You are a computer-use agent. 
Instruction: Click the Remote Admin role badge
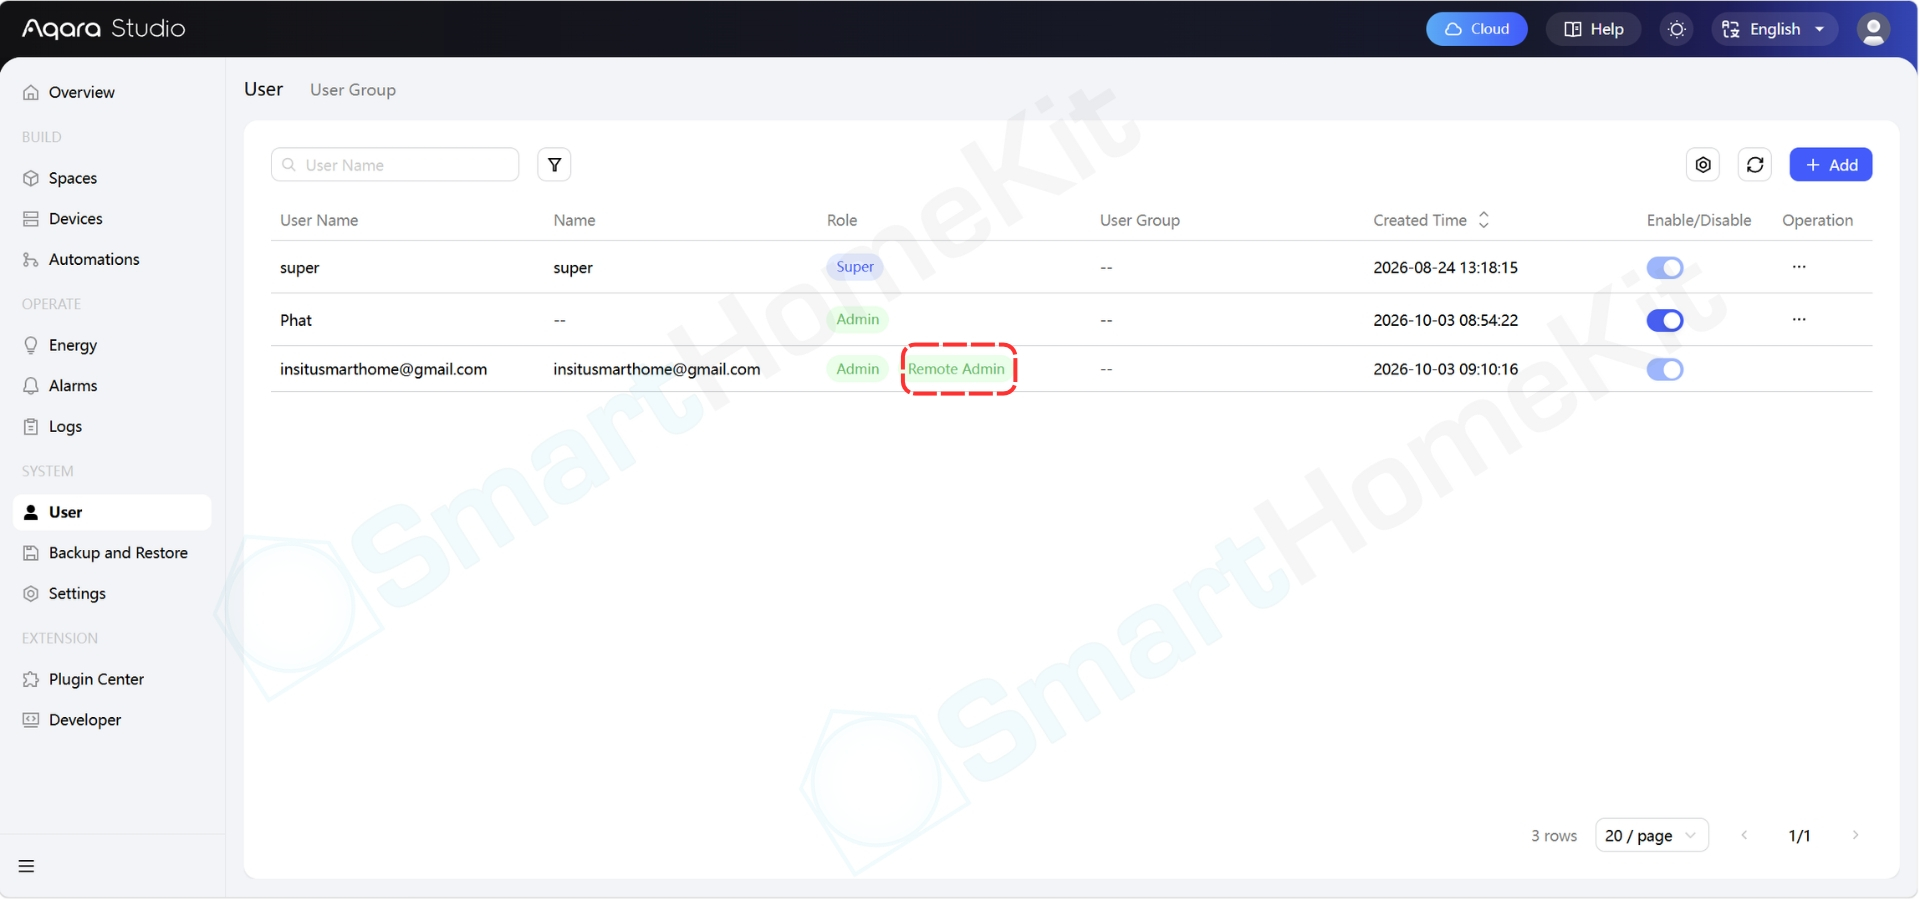point(956,369)
